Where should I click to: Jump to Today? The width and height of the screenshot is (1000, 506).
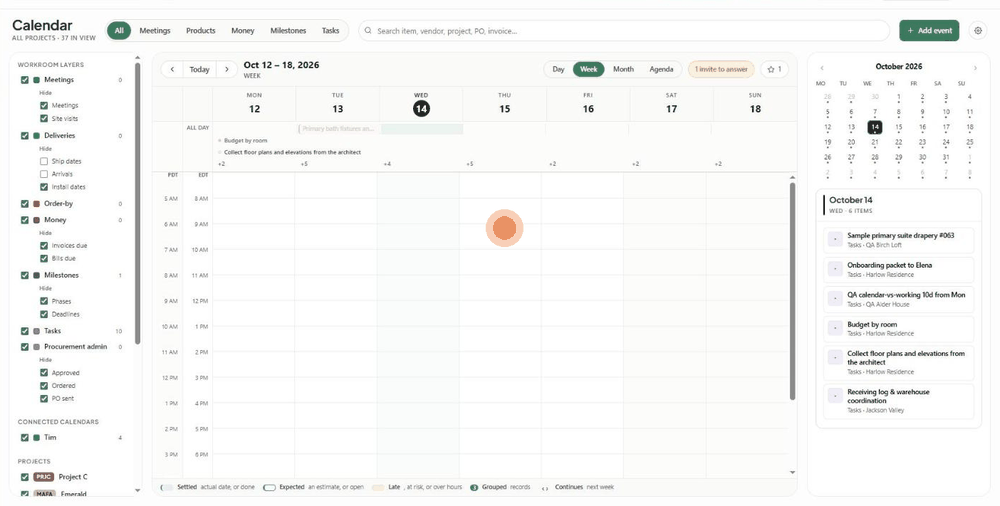[200, 70]
